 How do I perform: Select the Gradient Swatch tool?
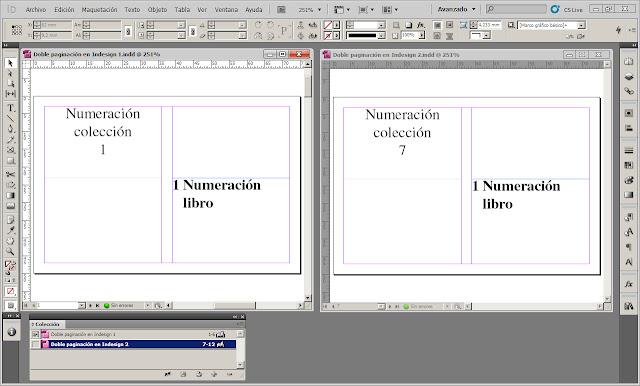click(11, 195)
